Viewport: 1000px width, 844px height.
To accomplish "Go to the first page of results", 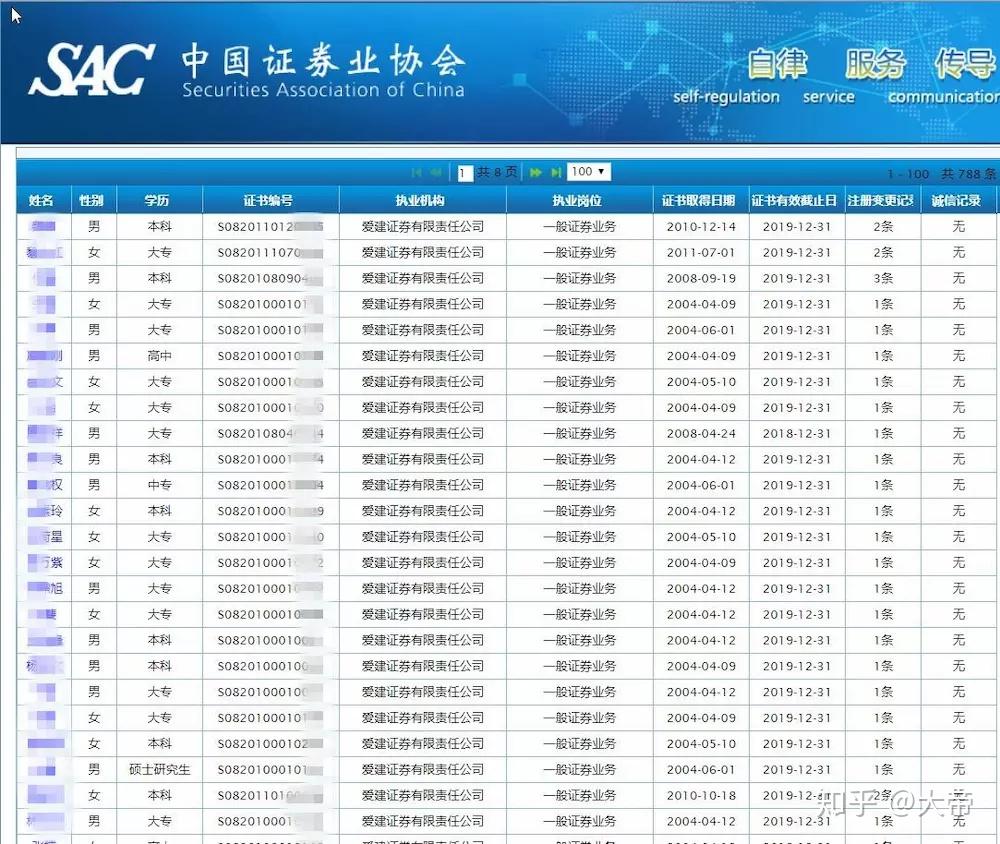I will coord(416,172).
